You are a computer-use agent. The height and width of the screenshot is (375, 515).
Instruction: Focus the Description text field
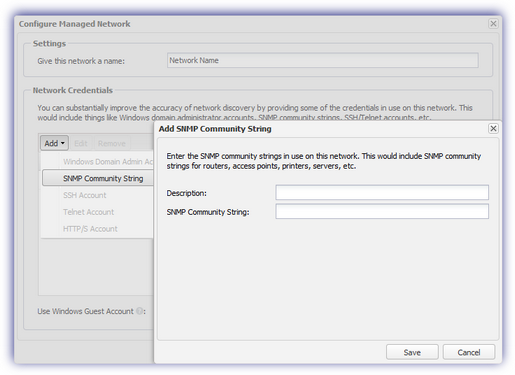pos(382,193)
